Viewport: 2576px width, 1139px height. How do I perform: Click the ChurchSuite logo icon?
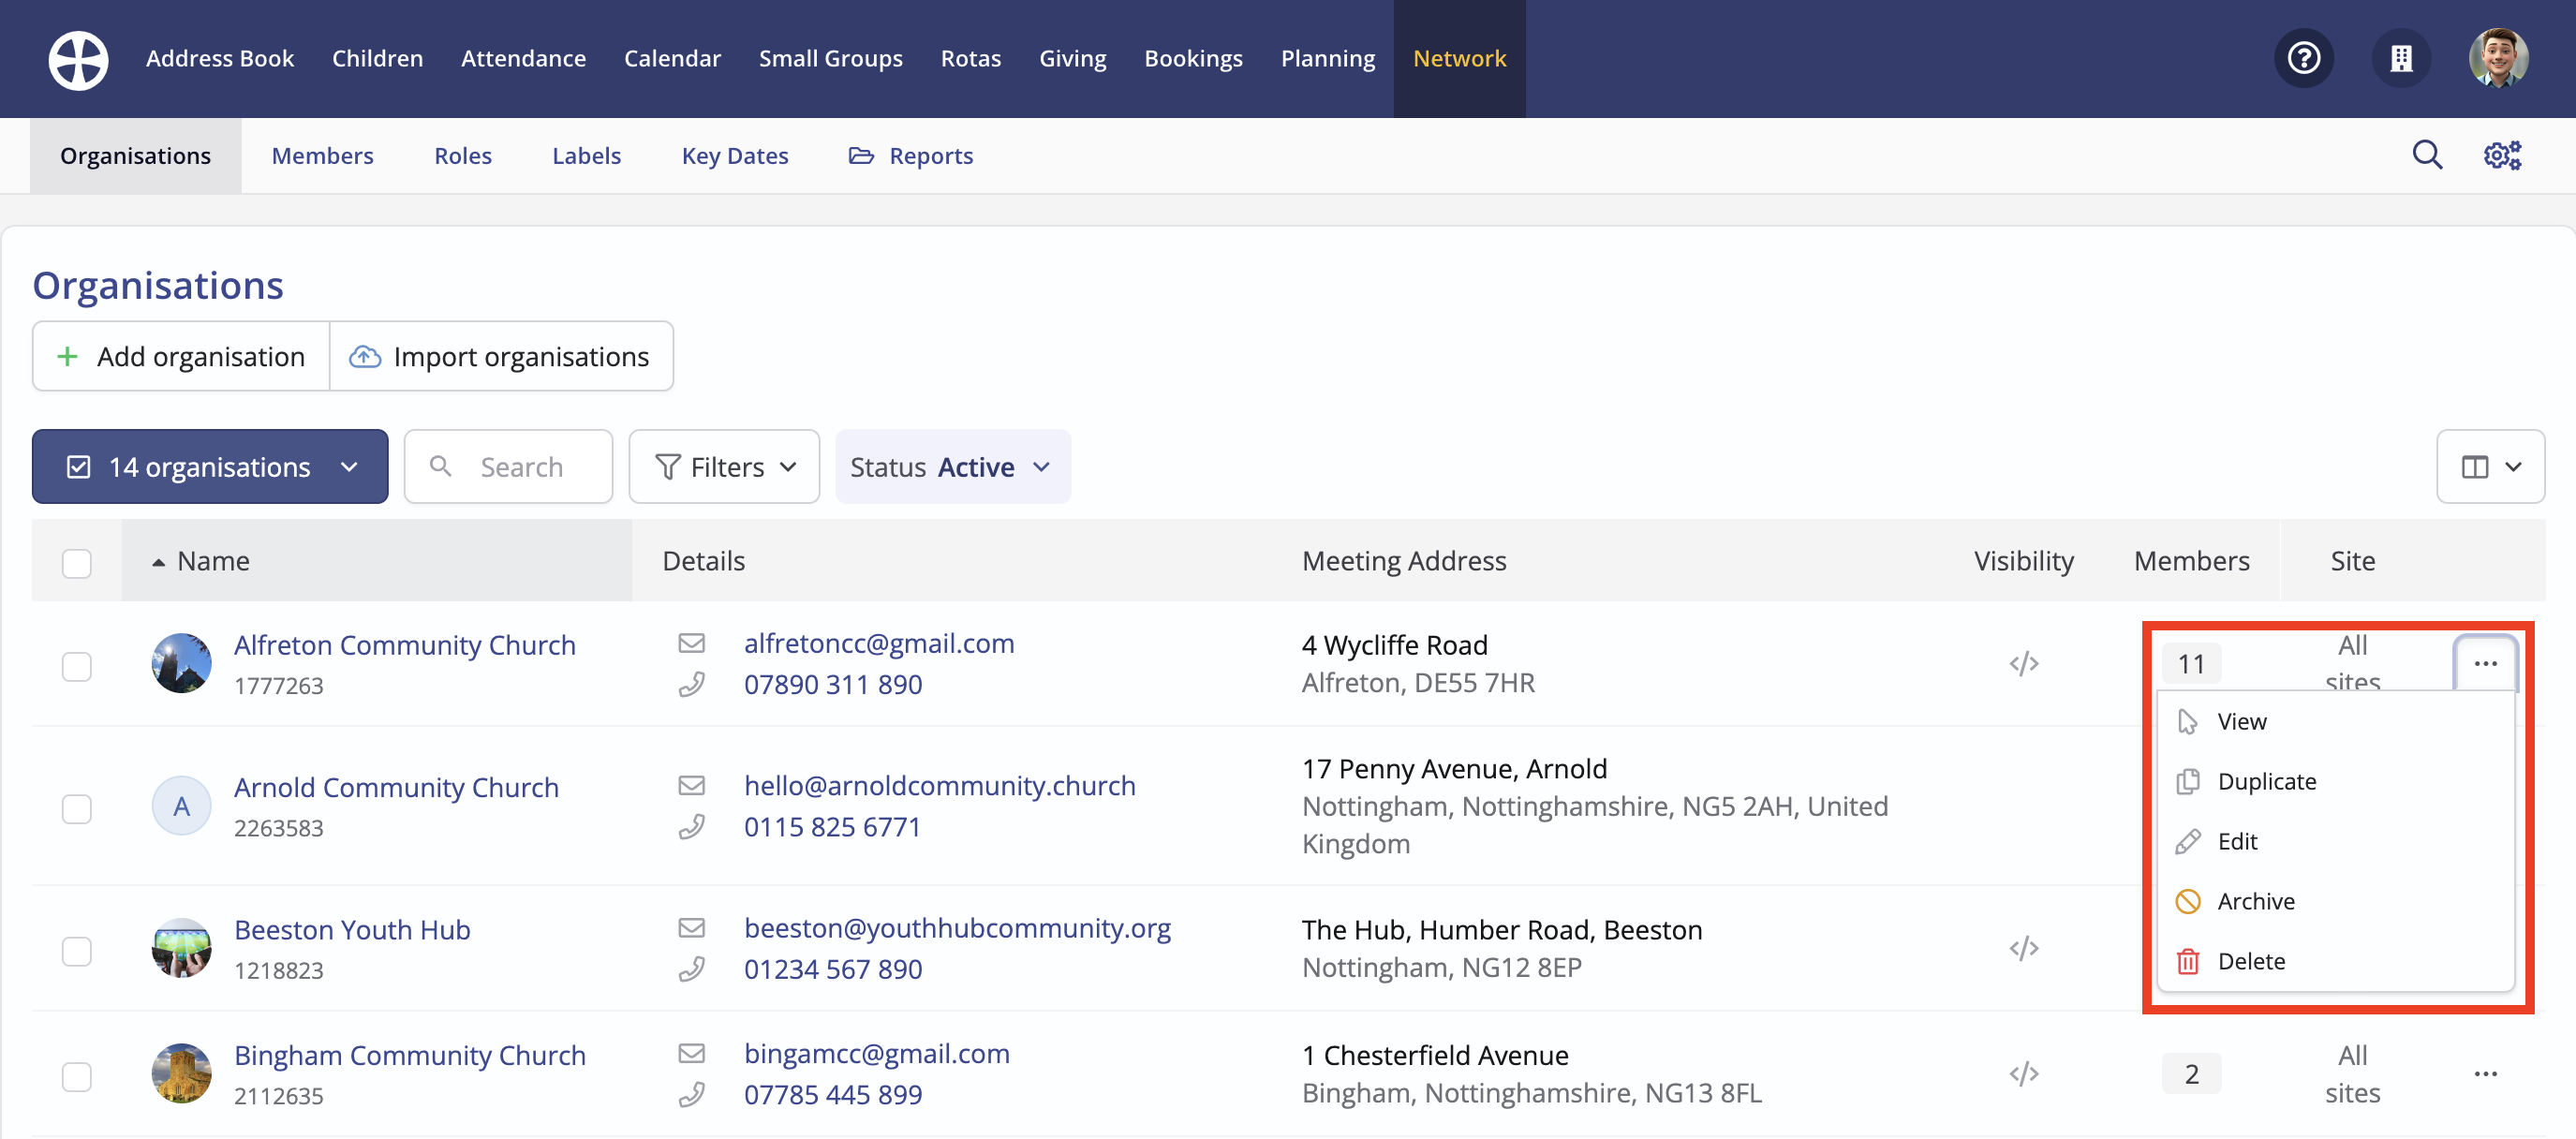click(x=78, y=59)
